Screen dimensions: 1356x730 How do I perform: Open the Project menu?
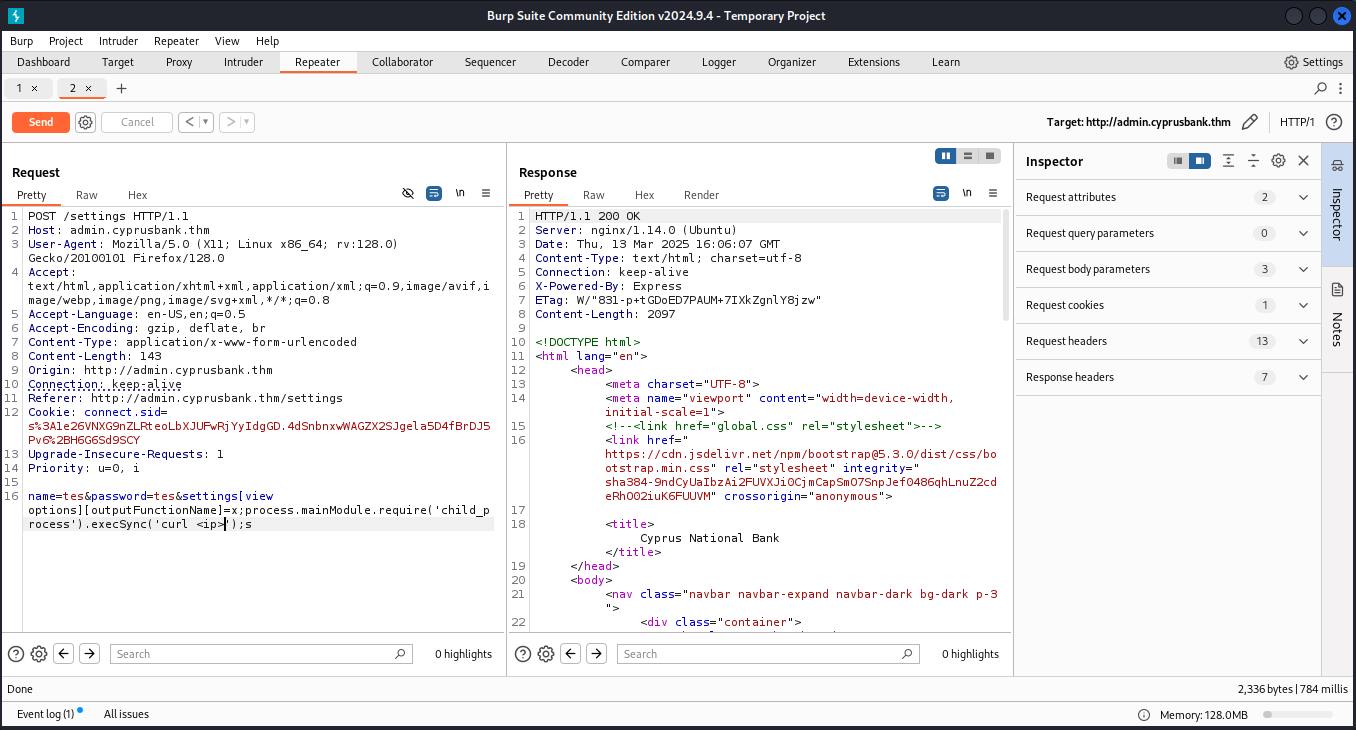coord(66,41)
